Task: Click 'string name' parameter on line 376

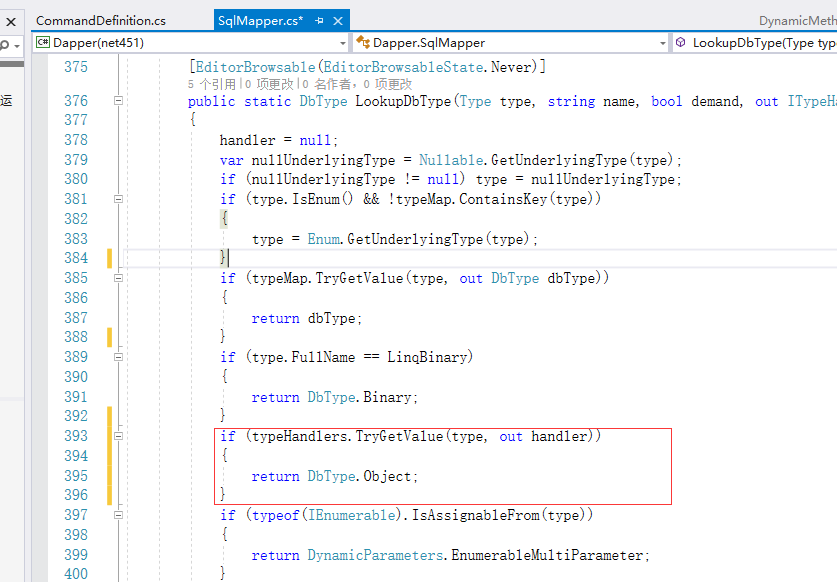Action: point(591,101)
